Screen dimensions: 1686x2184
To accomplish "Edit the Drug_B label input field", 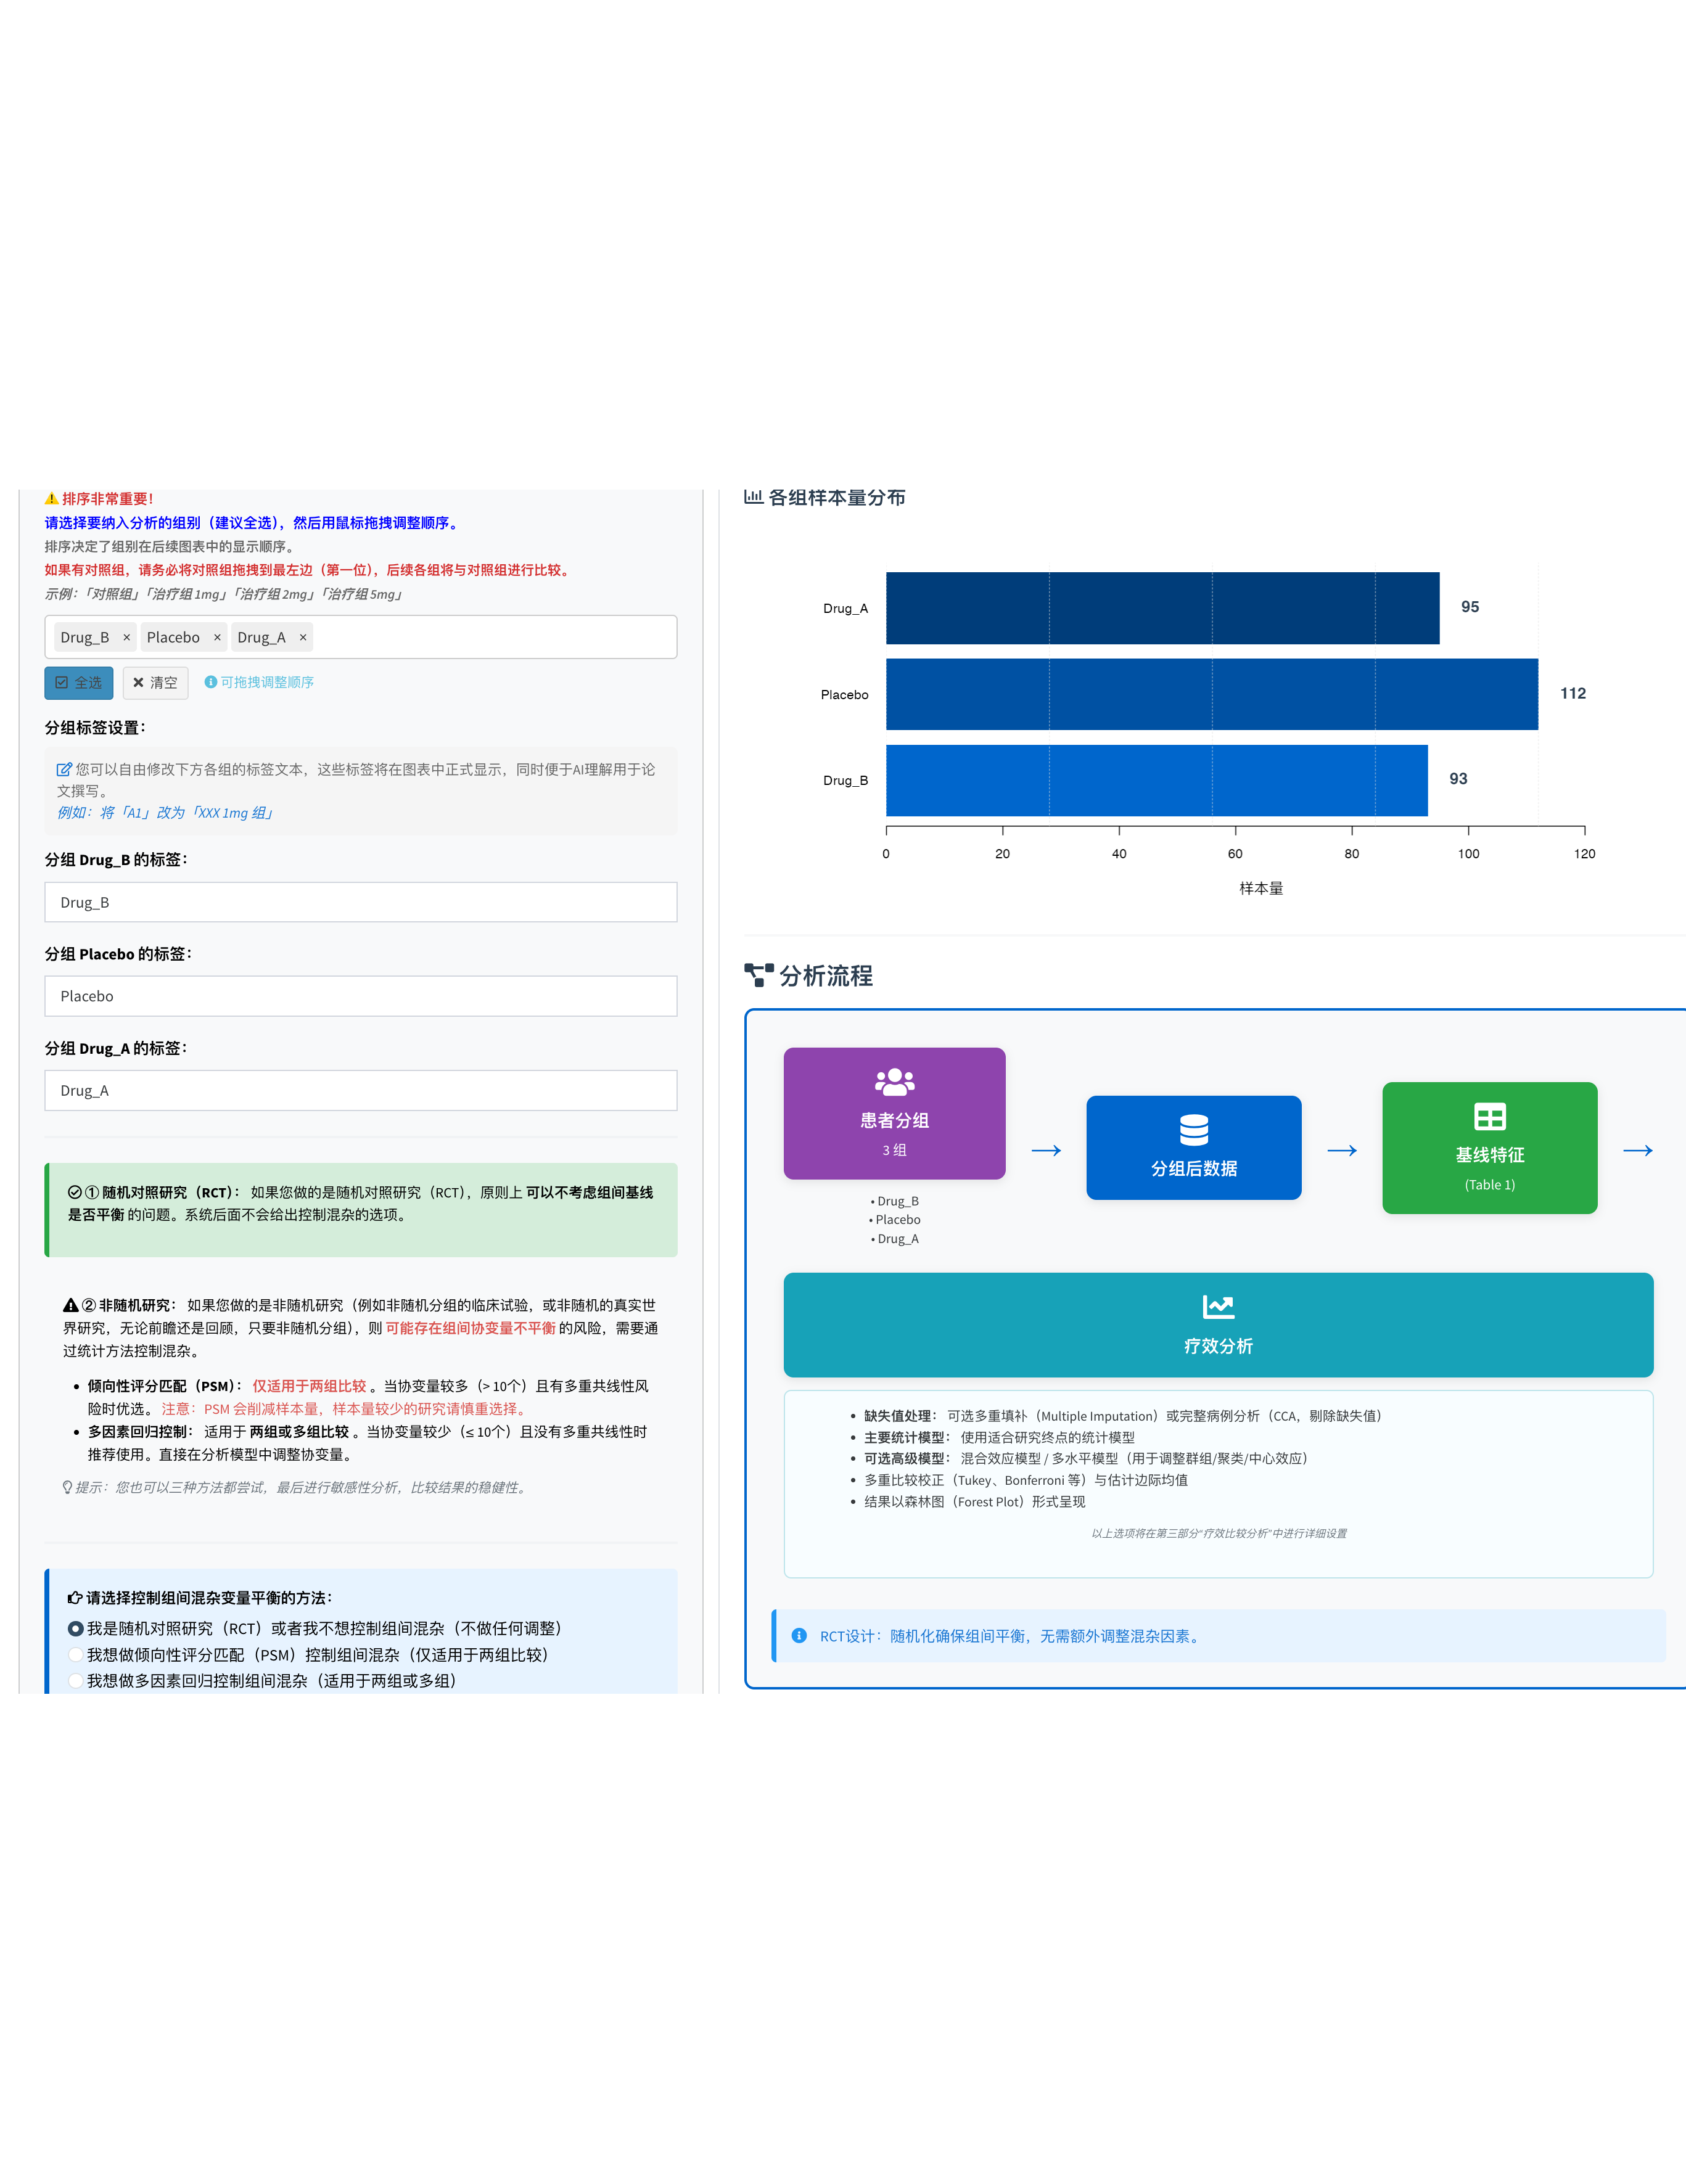I will [361, 902].
